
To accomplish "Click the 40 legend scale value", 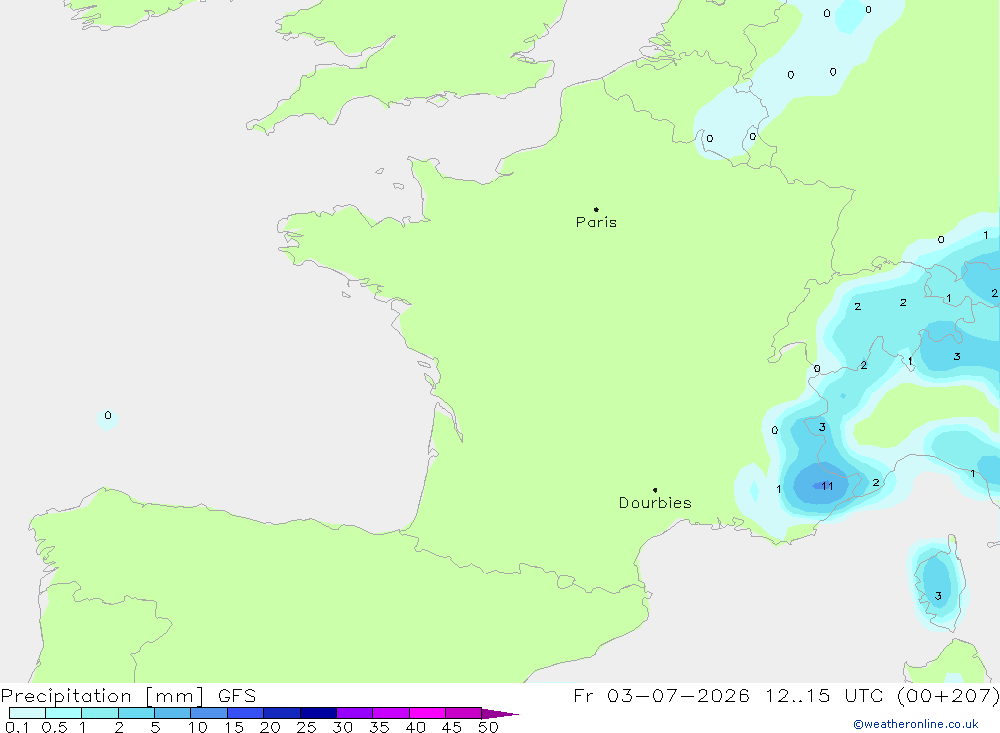I will pos(415,727).
